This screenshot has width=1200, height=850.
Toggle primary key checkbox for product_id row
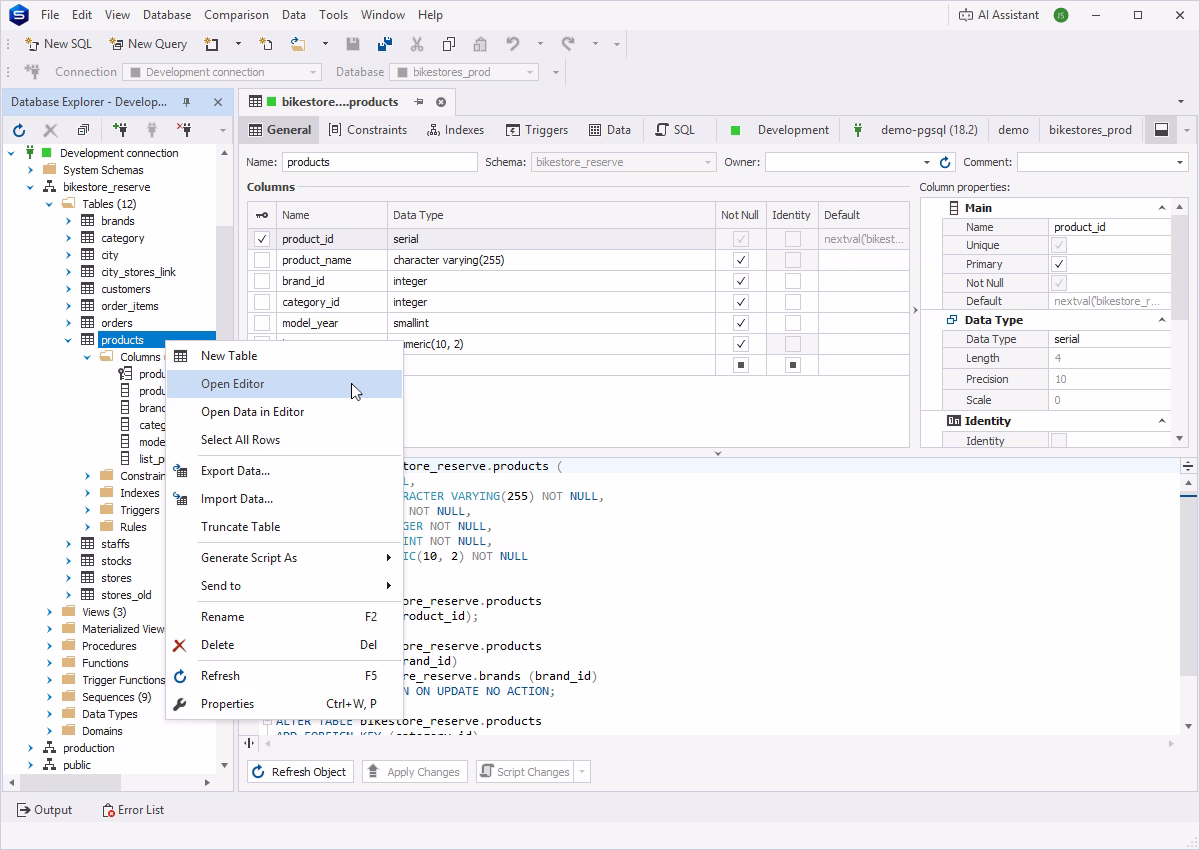[x=262, y=239]
